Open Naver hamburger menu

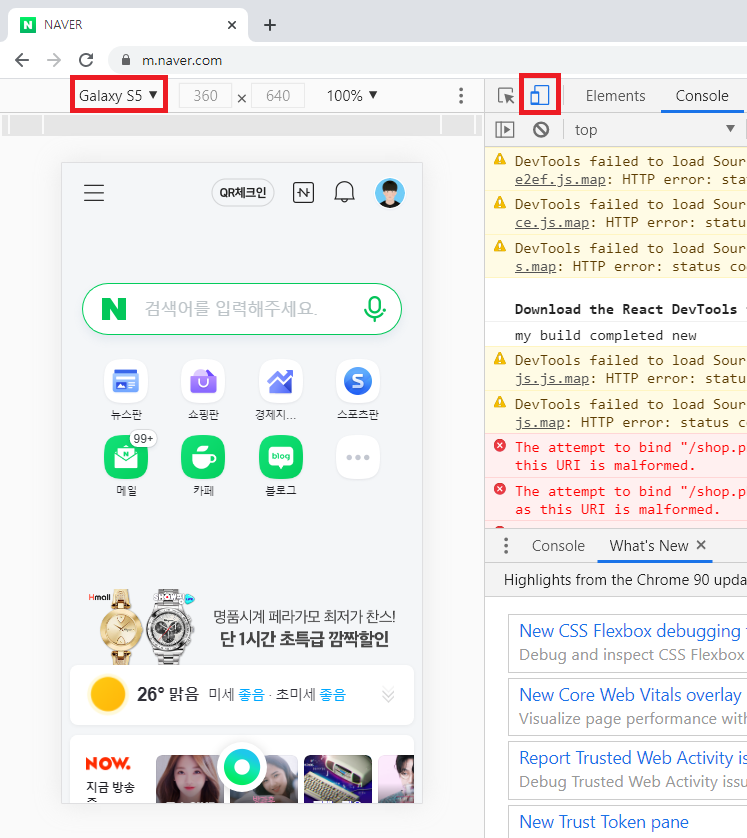point(94,192)
